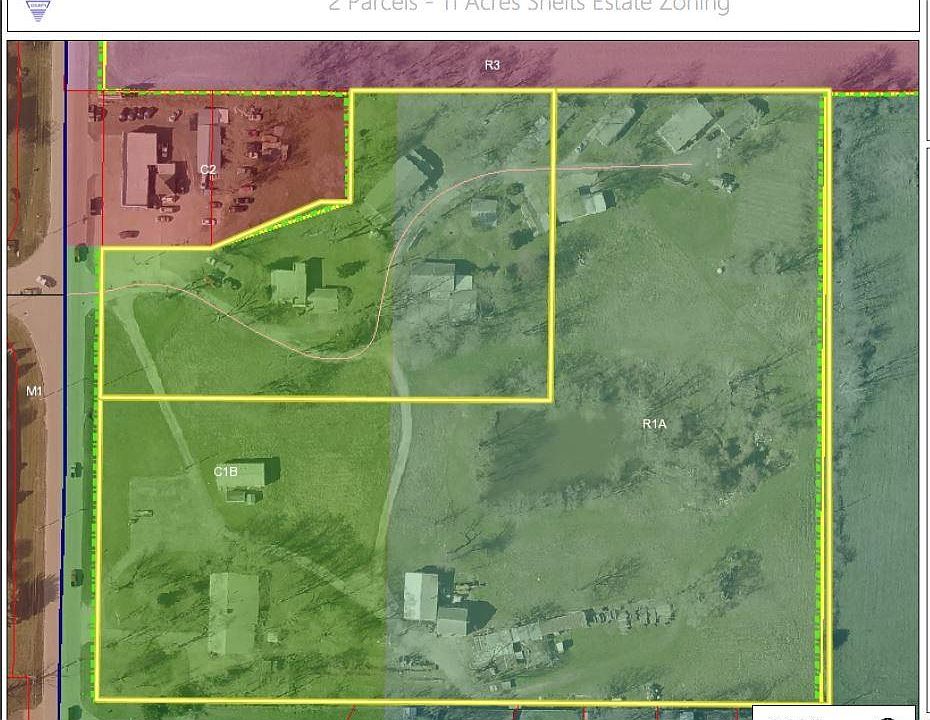Select the R1A zone label
Screen dimensions: 930x720
[x=655, y=424]
